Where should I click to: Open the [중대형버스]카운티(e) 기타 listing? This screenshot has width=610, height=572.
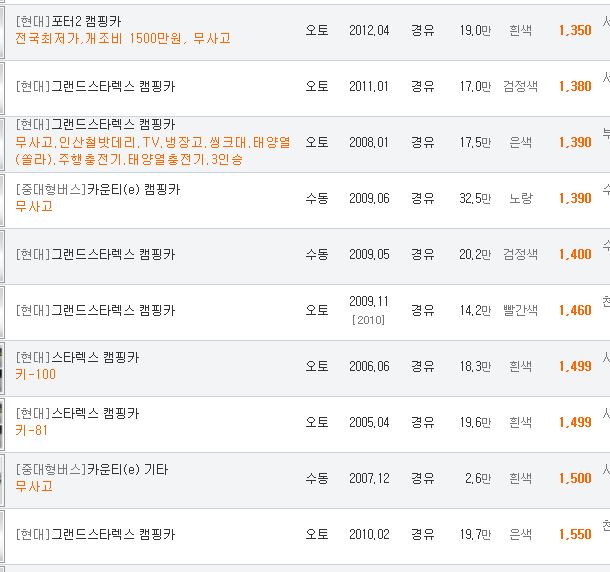[x=92, y=469]
